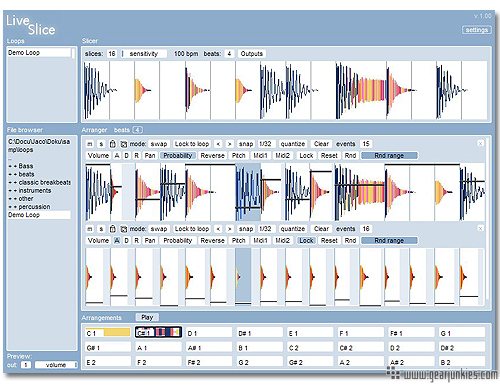Image resolution: width=500 pixels, height=385 pixels.
Task: Click the loop icon on second arranger track
Action: (x=124, y=229)
